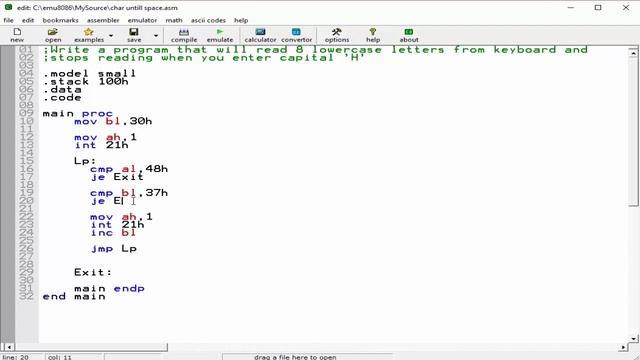Click the 'col: 11' status bar entry

pyautogui.click(x=60, y=357)
